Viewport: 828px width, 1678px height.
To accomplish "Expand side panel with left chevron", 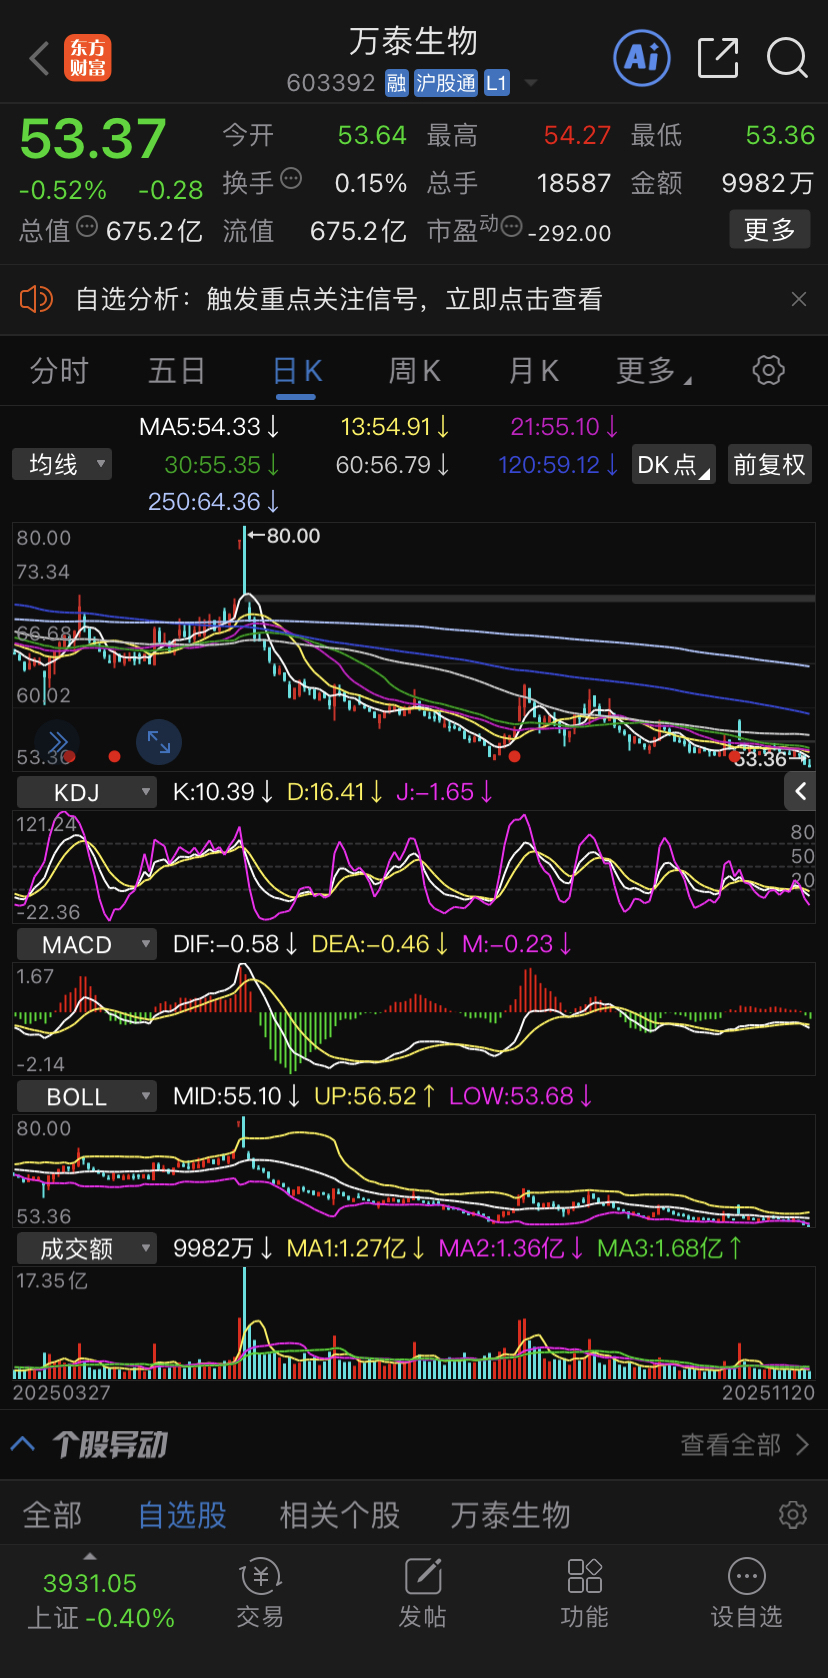I will 801,792.
